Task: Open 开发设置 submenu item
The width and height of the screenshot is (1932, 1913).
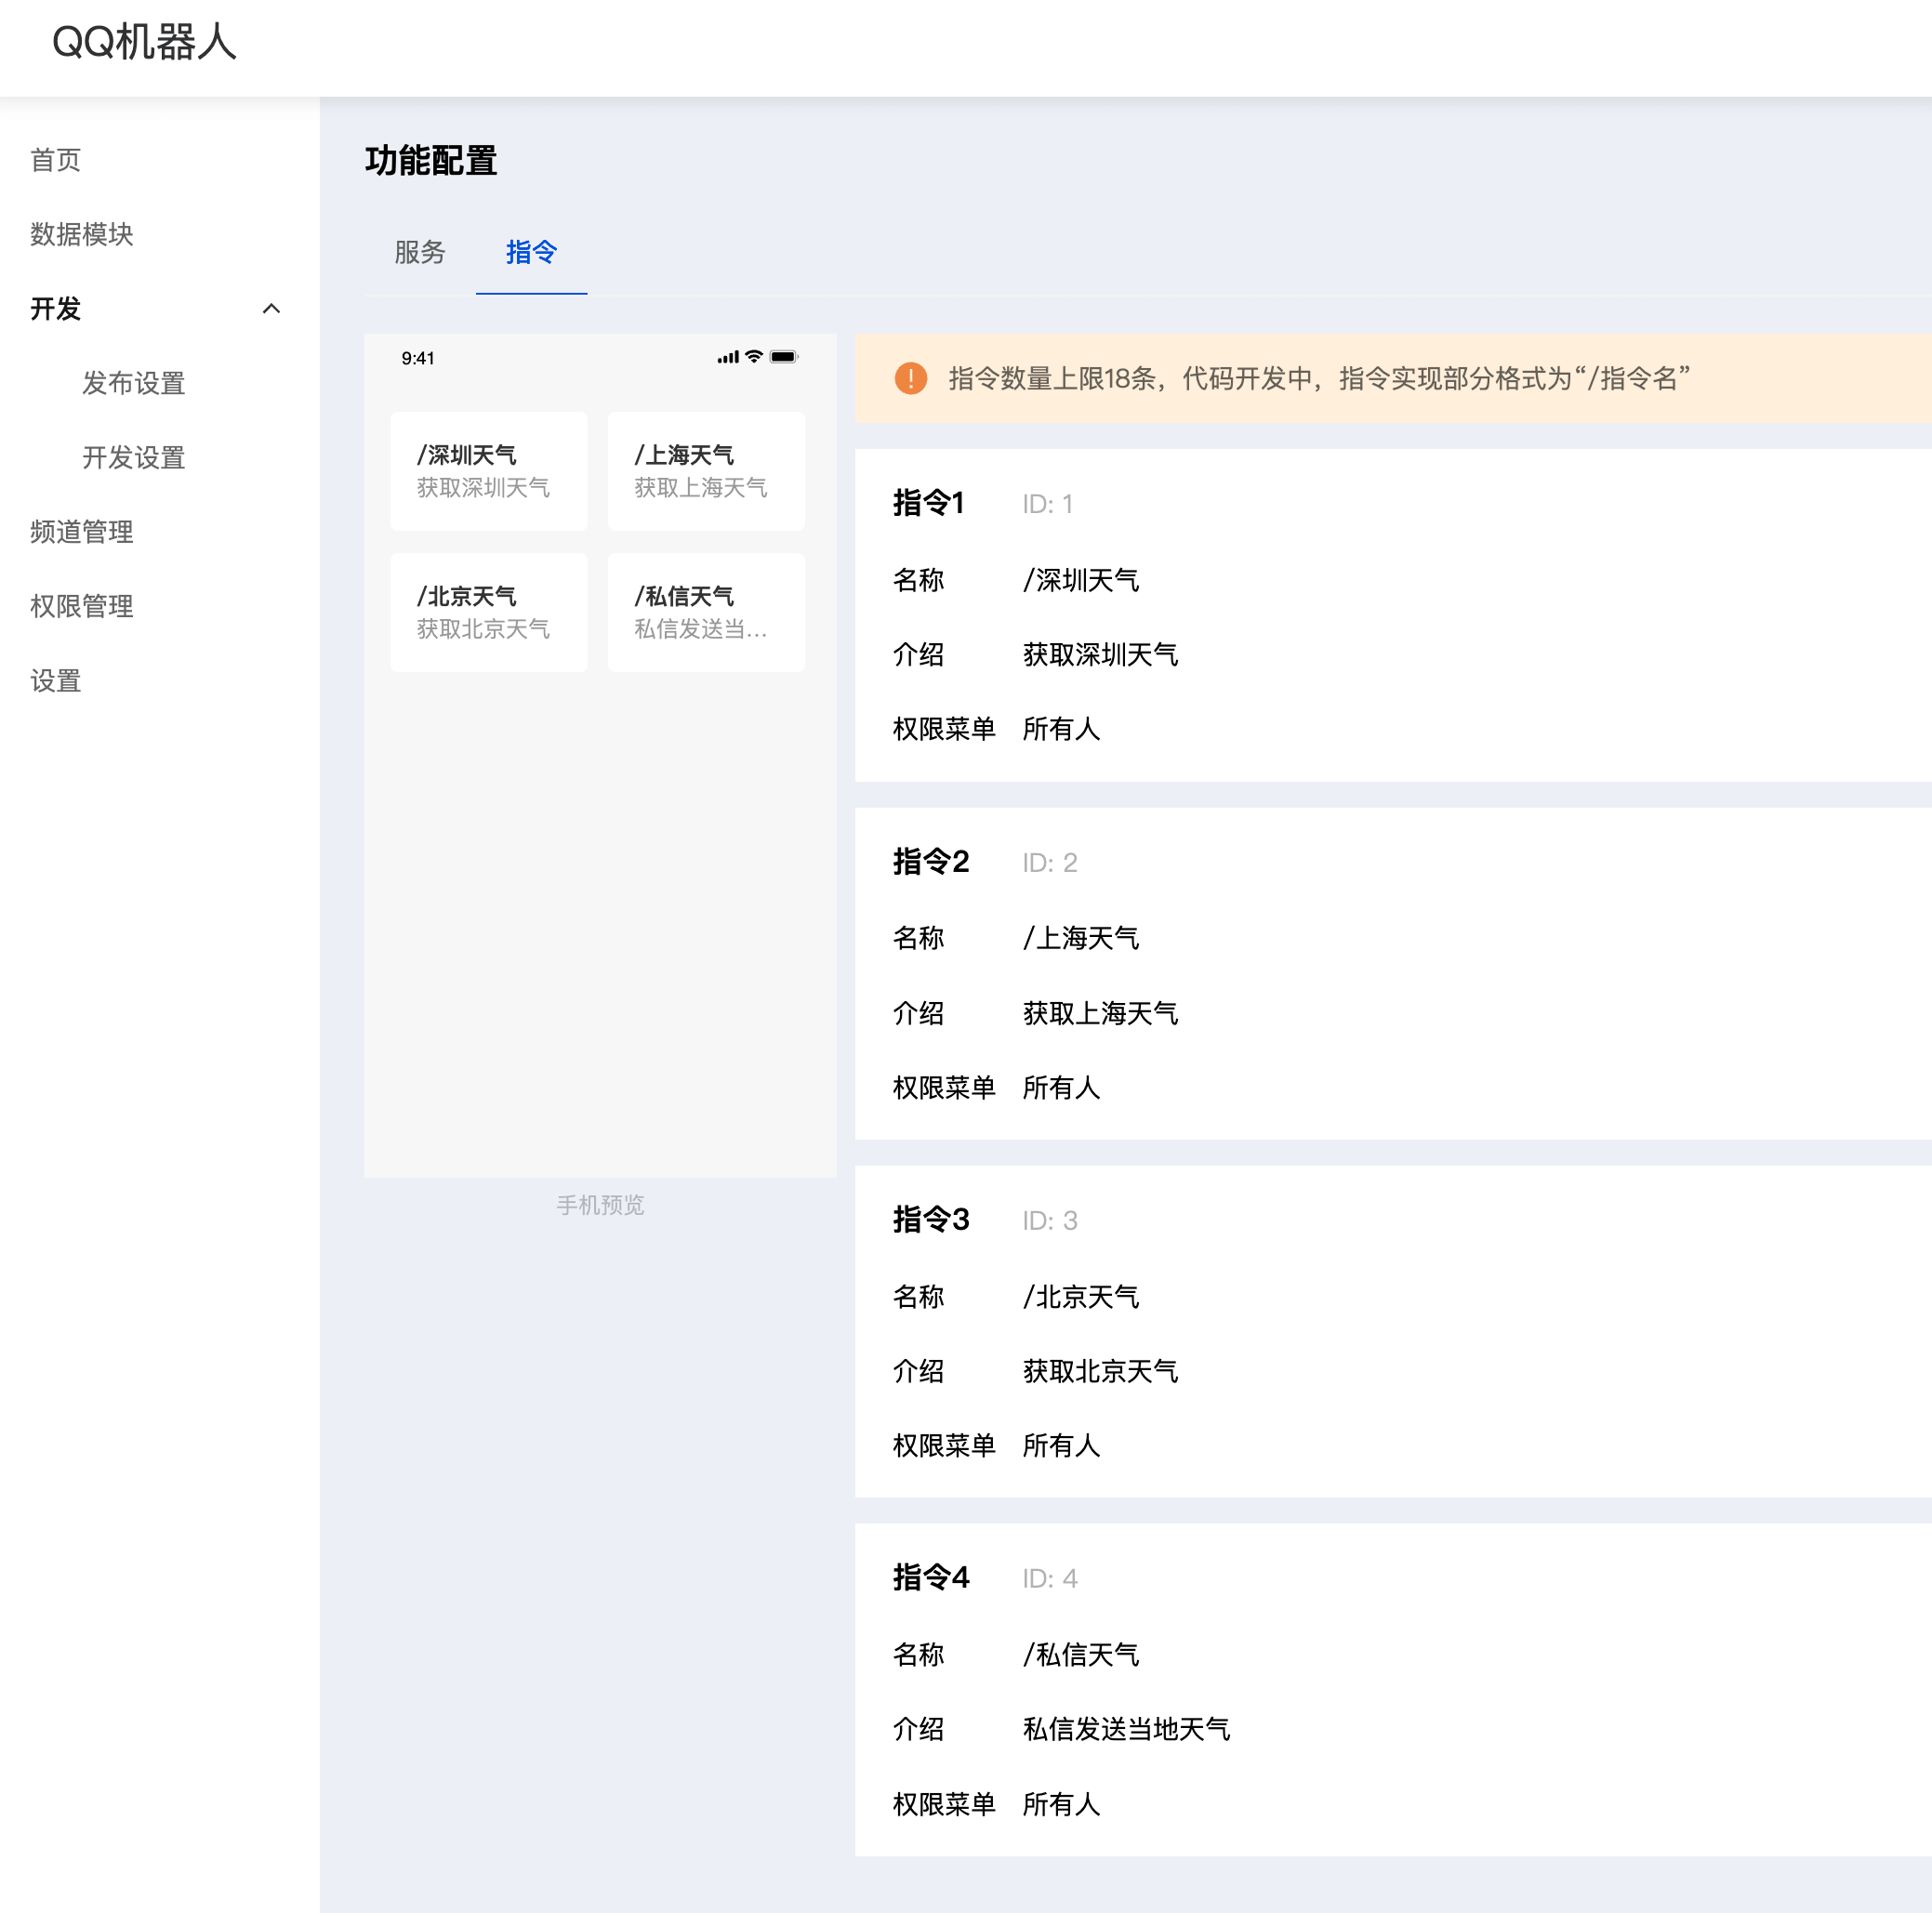Action: [134, 458]
